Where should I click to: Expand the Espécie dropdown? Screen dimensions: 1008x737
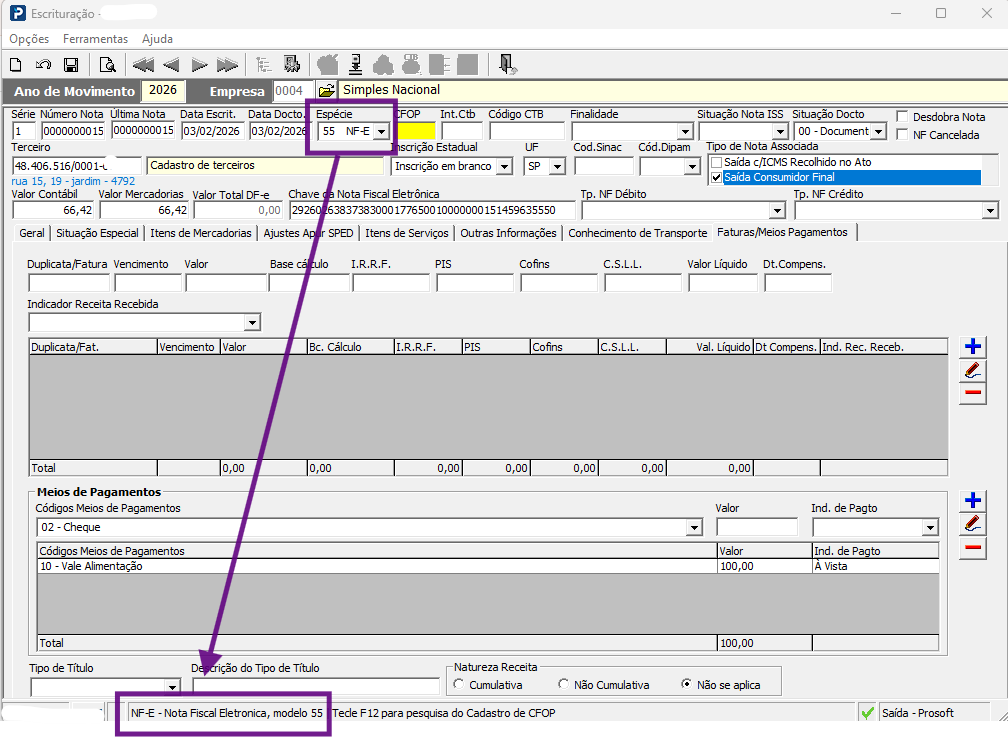pos(381,132)
